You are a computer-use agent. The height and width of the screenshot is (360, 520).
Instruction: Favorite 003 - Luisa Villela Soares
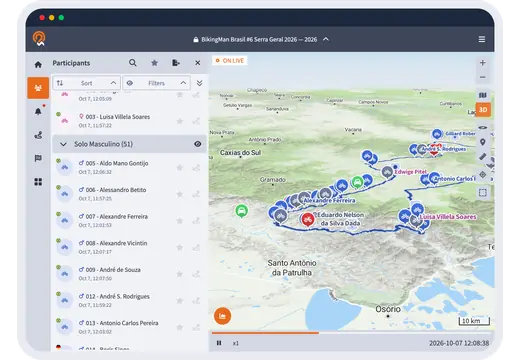coord(180,121)
